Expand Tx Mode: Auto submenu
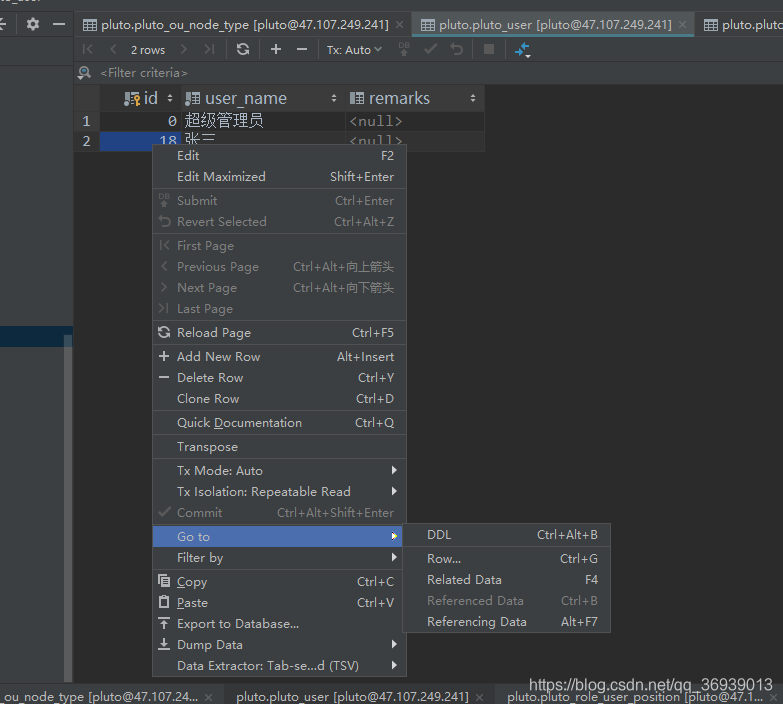 click(x=280, y=470)
